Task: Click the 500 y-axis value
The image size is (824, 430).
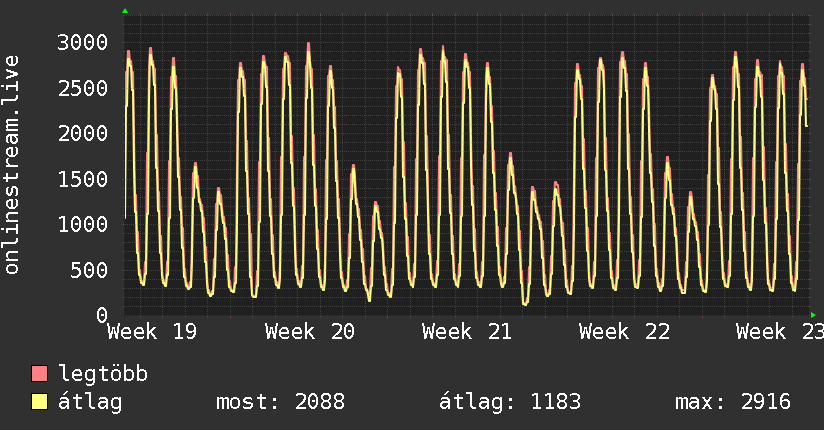Action: pos(89,270)
